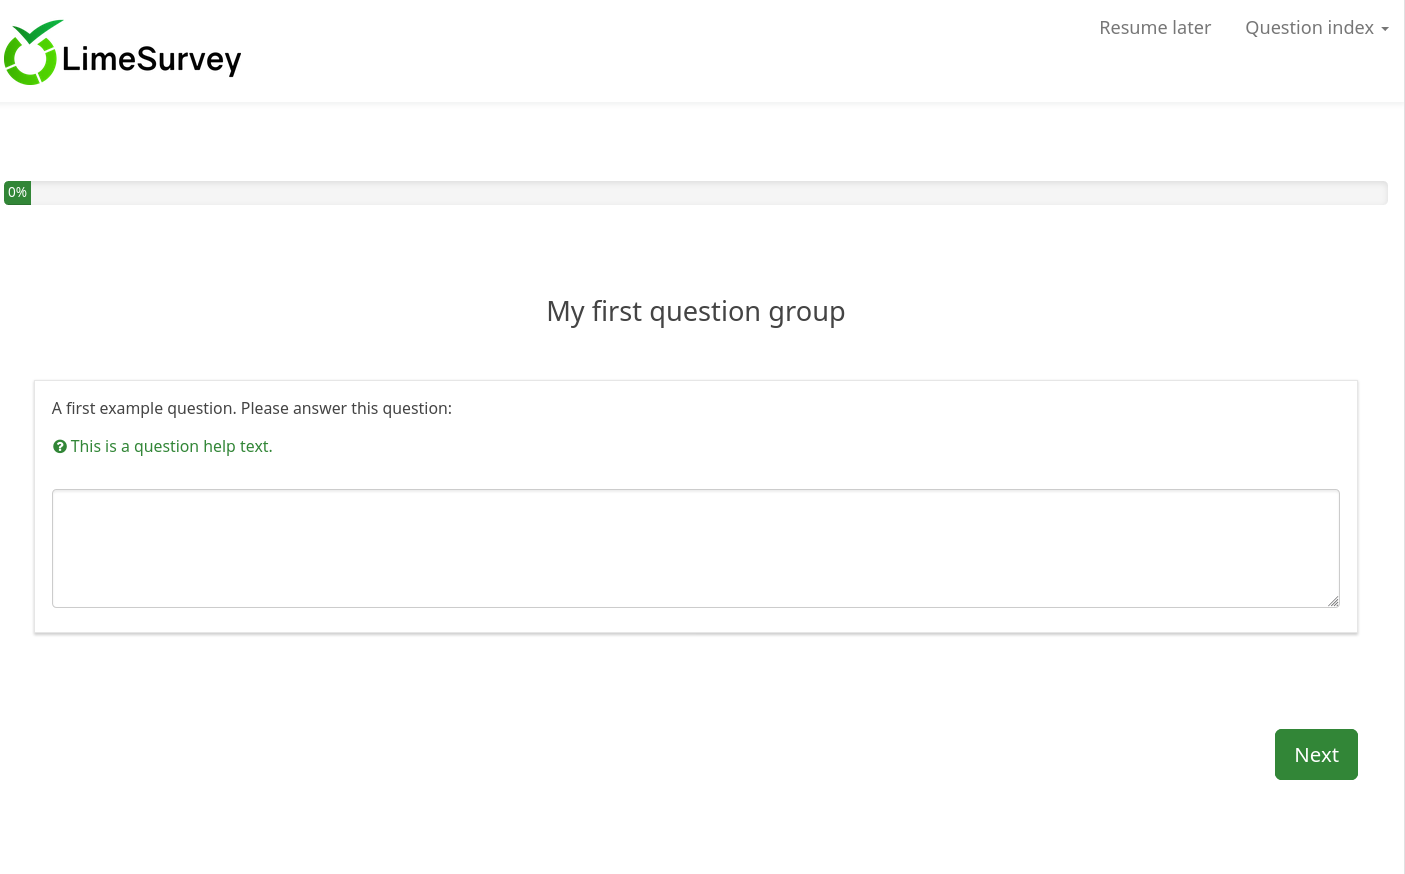The width and height of the screenshot is (1405, 874).
Task: Click the "My first question group" heading
Action: [x=695, y=312]
